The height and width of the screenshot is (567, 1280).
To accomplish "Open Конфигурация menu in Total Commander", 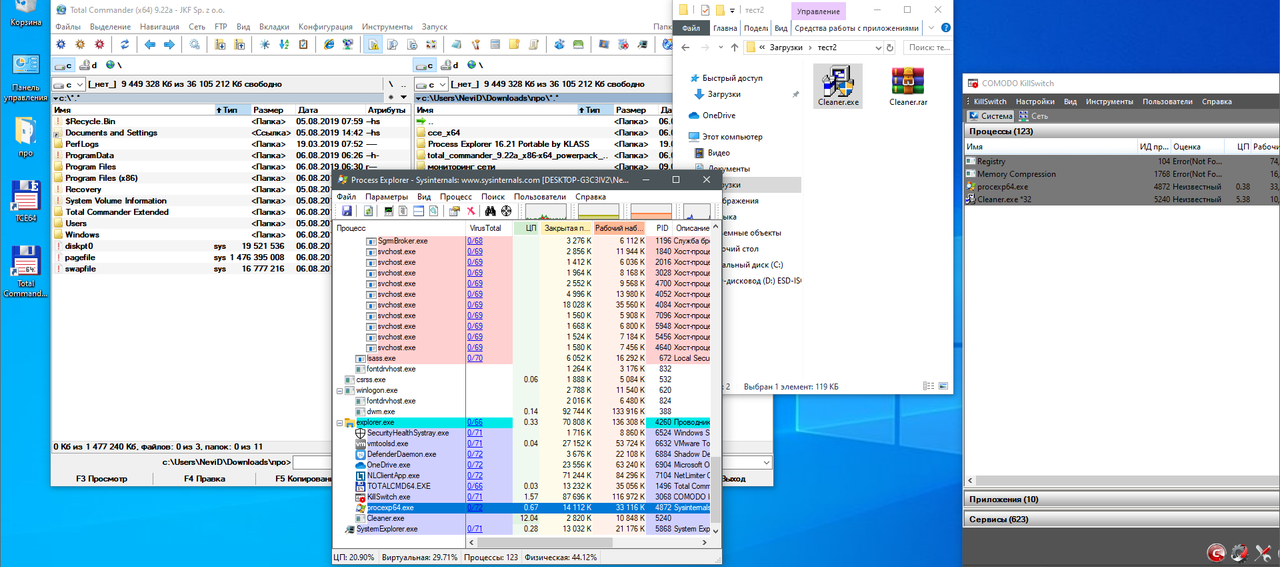I will pos(326,26).
